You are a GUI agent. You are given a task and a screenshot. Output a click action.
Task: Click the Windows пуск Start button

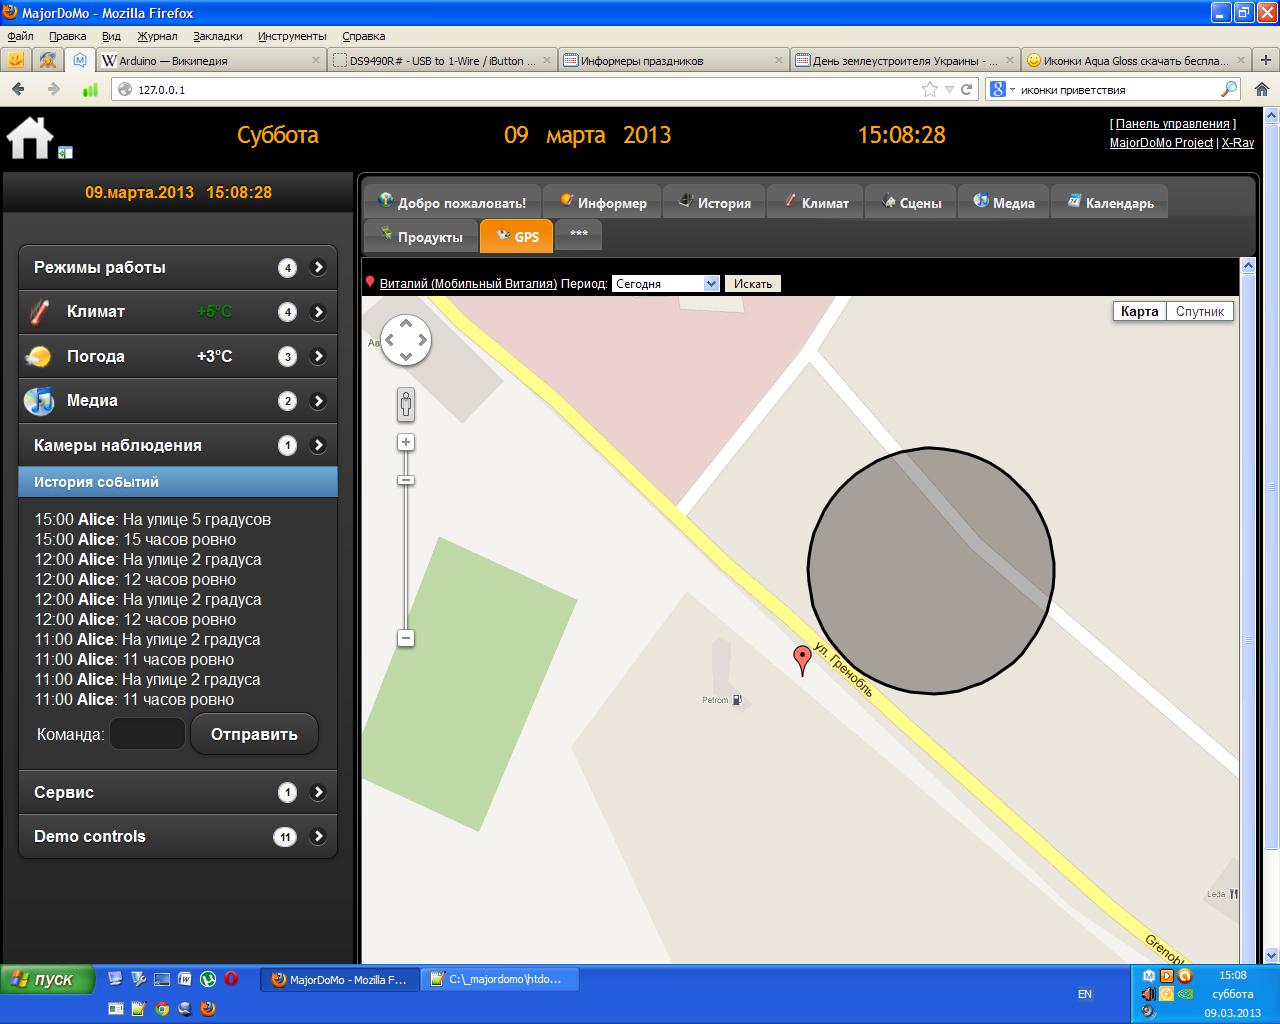47,980
